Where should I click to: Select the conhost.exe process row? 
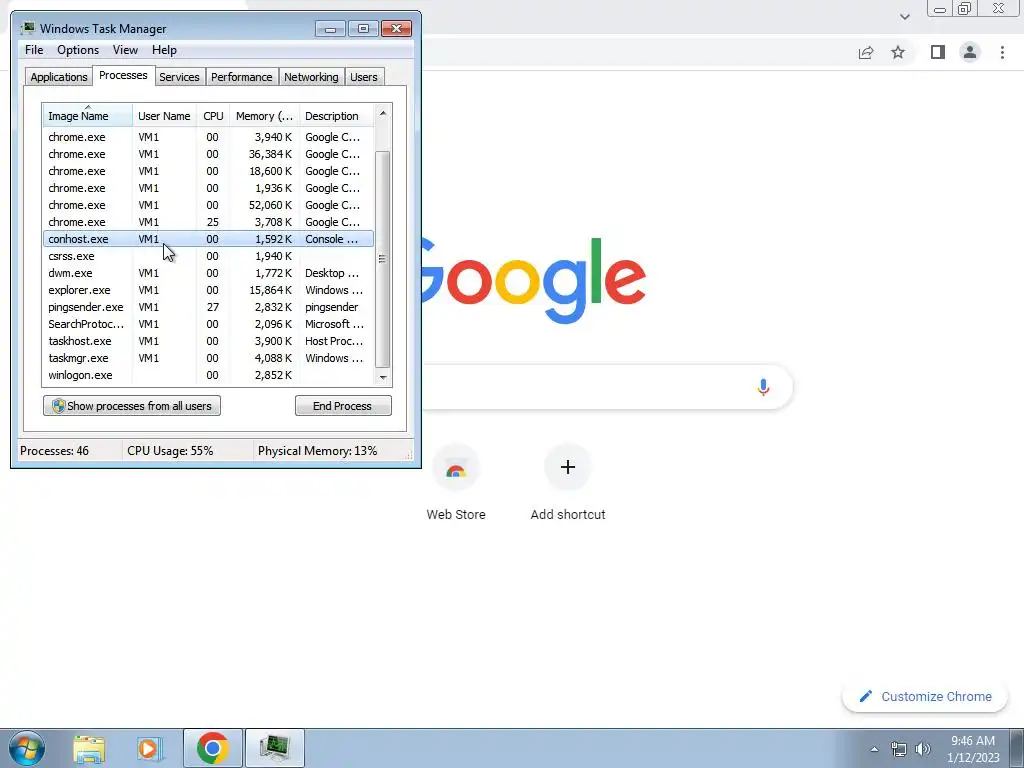tap(208, 239)
